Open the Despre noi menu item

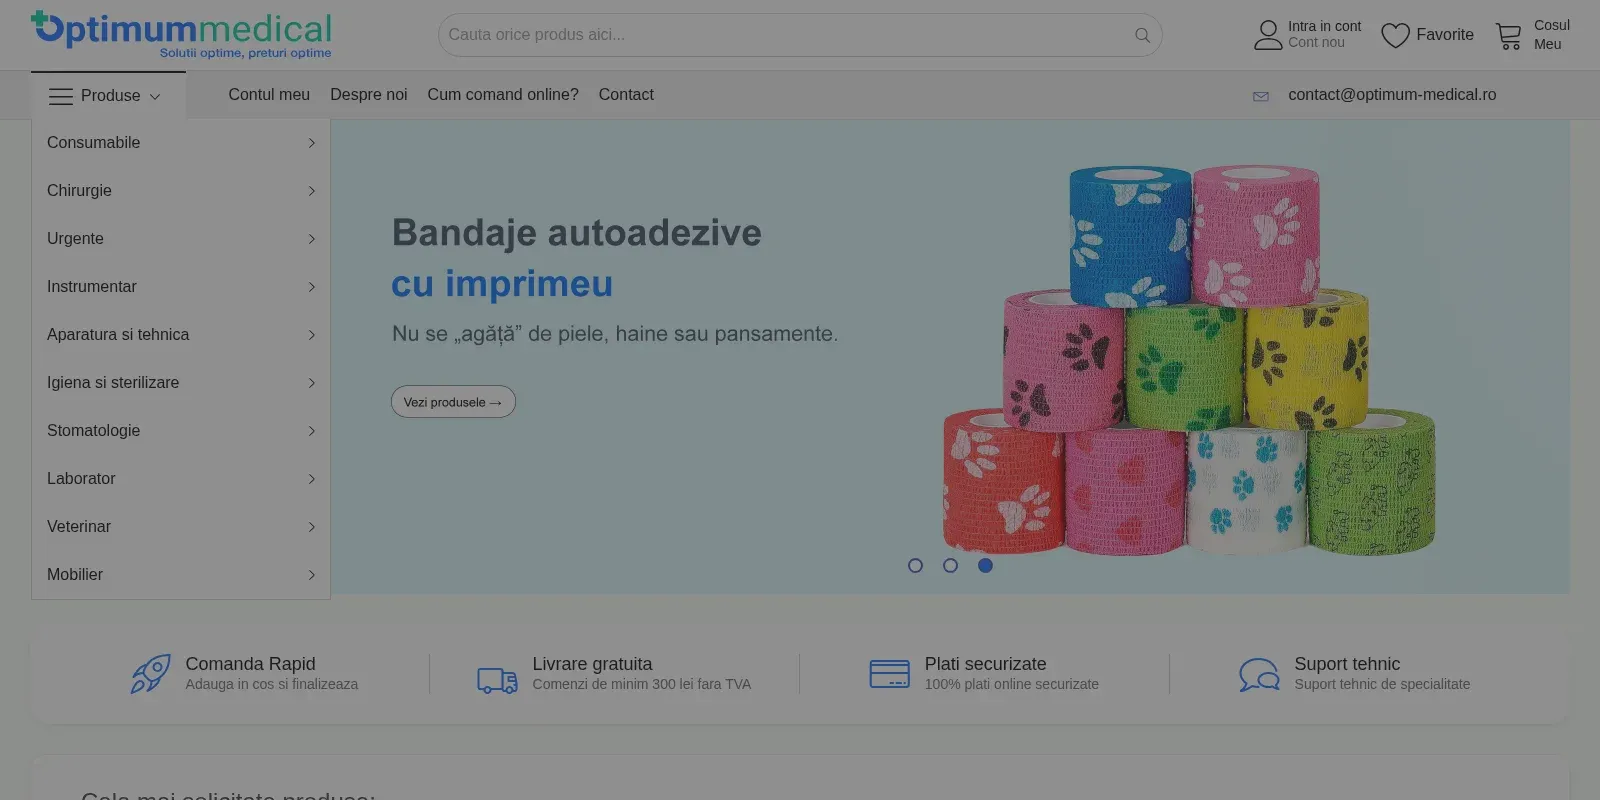pyautogui.click(x=369, y=95)
